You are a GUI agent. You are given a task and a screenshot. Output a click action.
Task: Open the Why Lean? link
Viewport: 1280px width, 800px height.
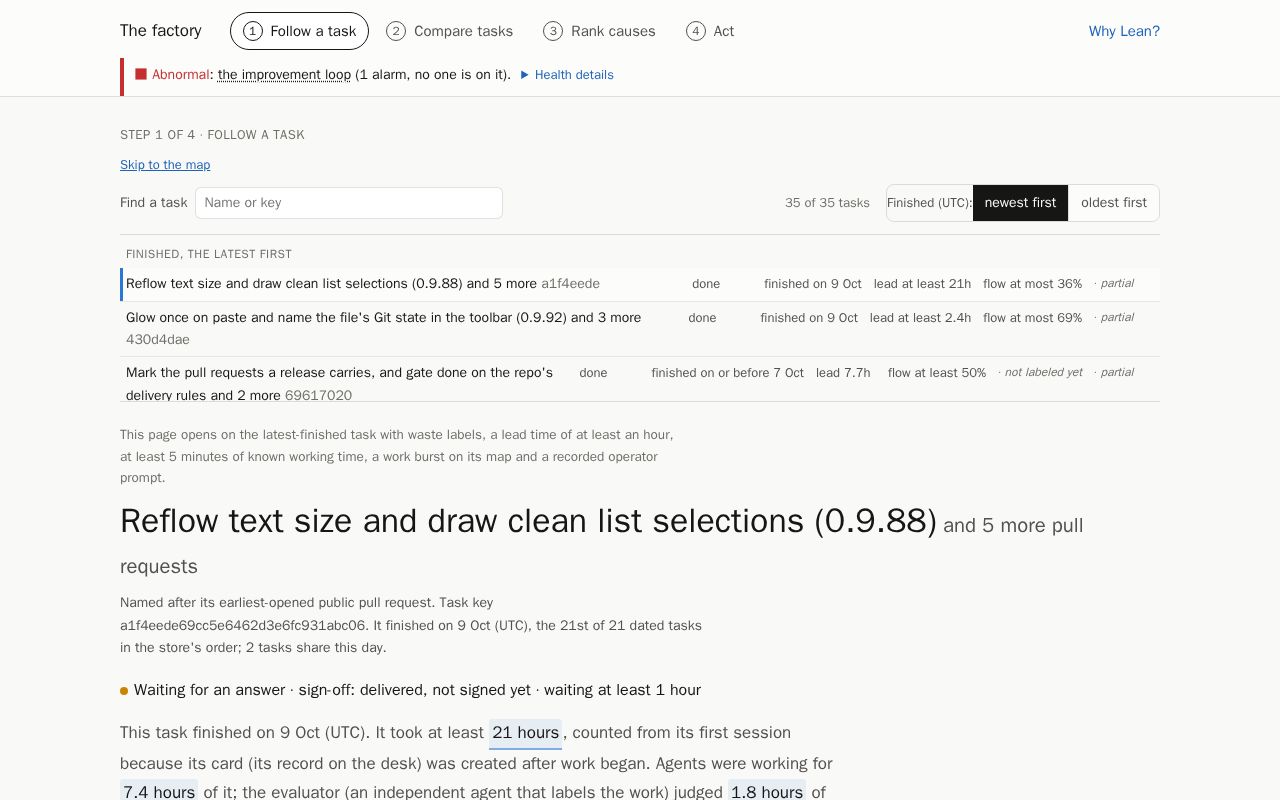pos(1124,31)
